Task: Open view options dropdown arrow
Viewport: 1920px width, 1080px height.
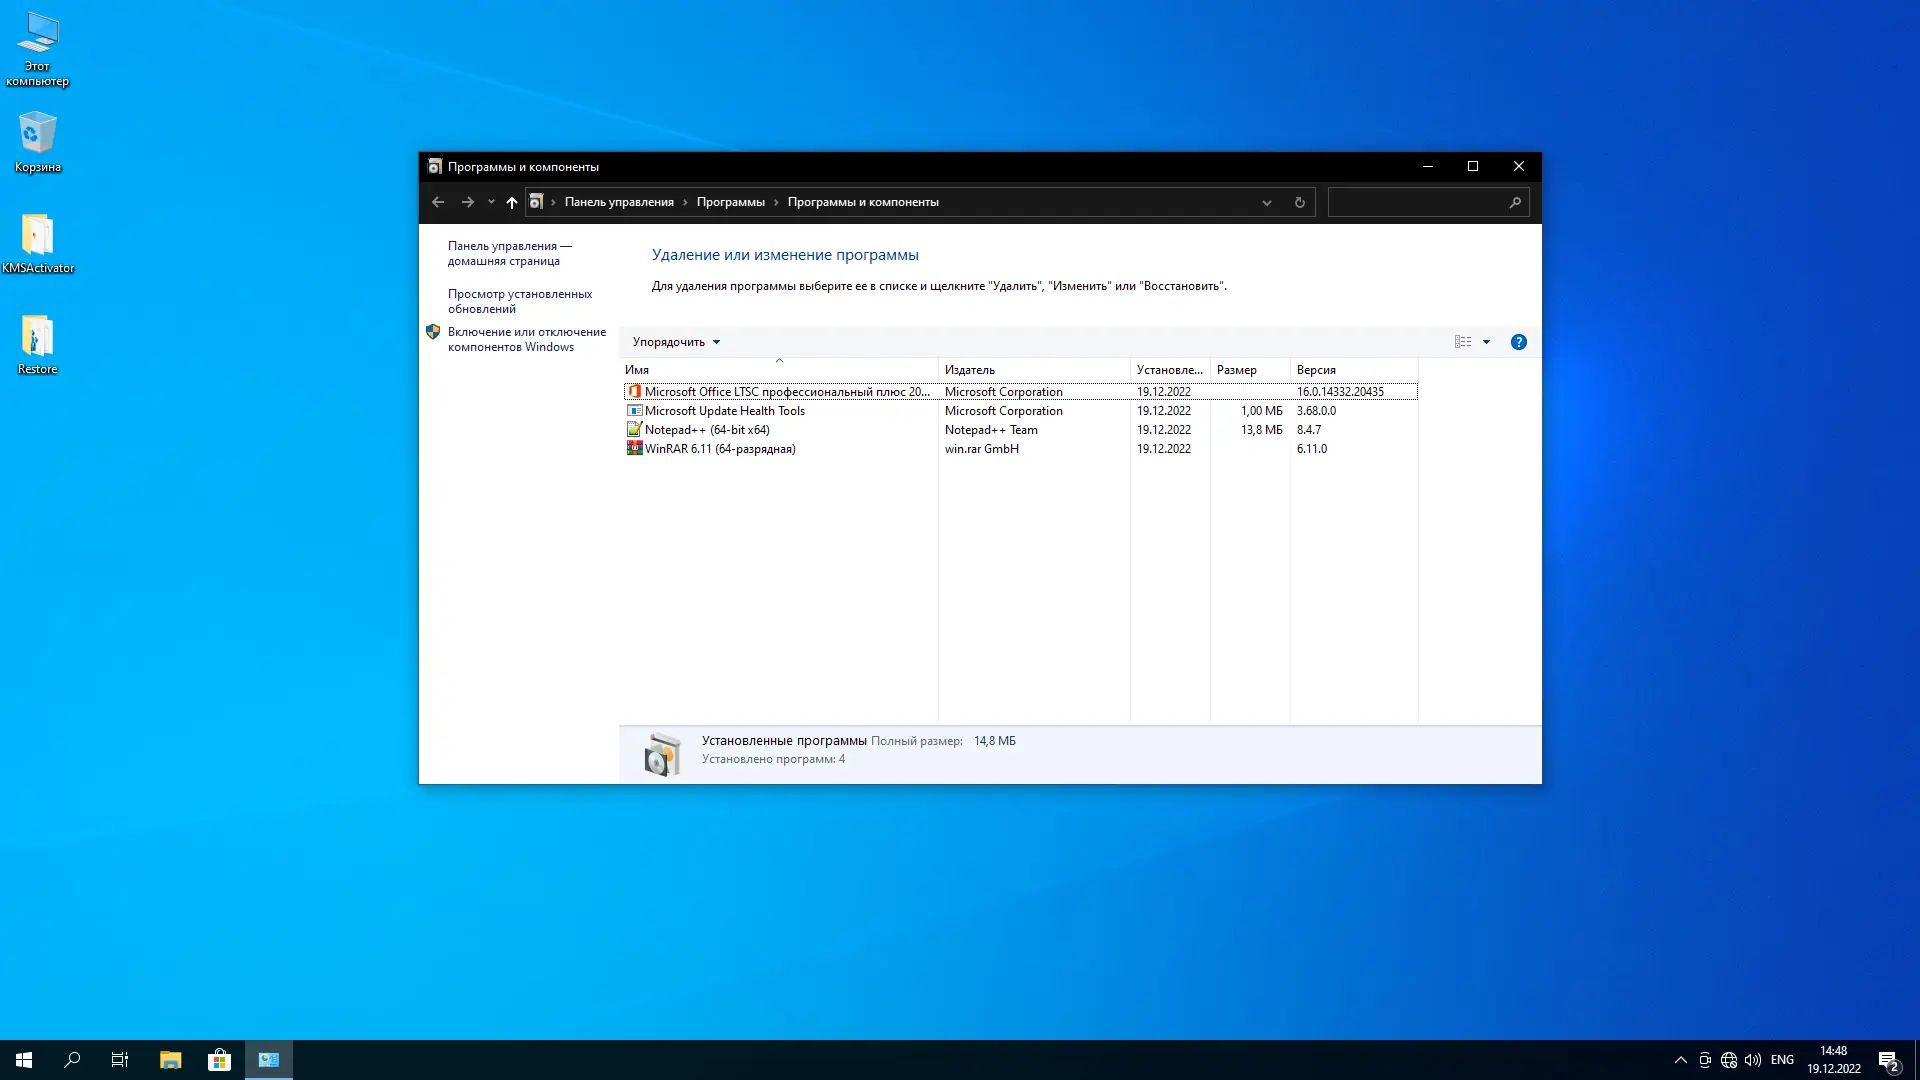Action: (1486, 342)
